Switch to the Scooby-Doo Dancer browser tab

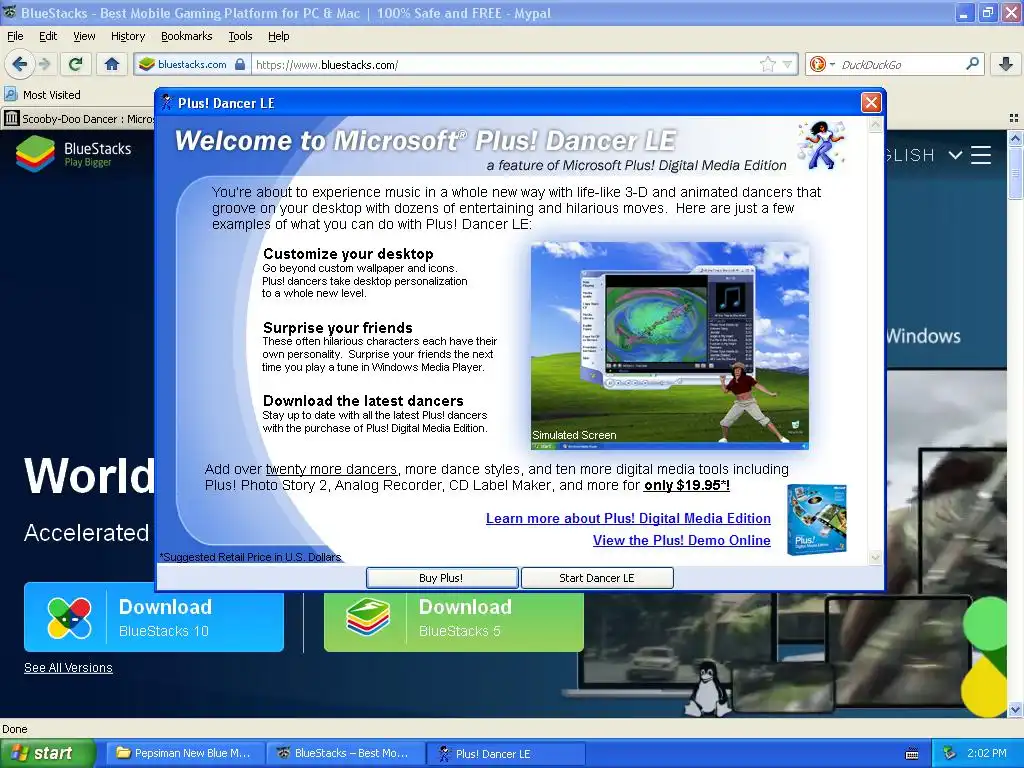point(78,119)
